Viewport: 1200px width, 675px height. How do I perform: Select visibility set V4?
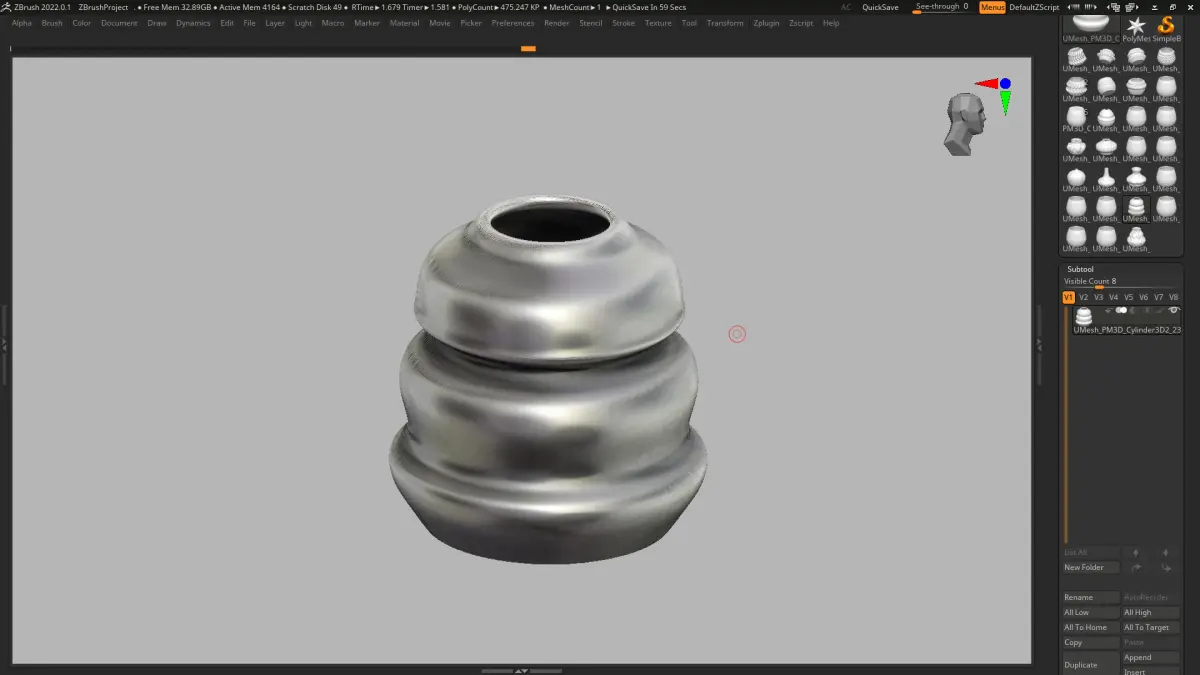pyautogui.click(x=1113, y=297)
